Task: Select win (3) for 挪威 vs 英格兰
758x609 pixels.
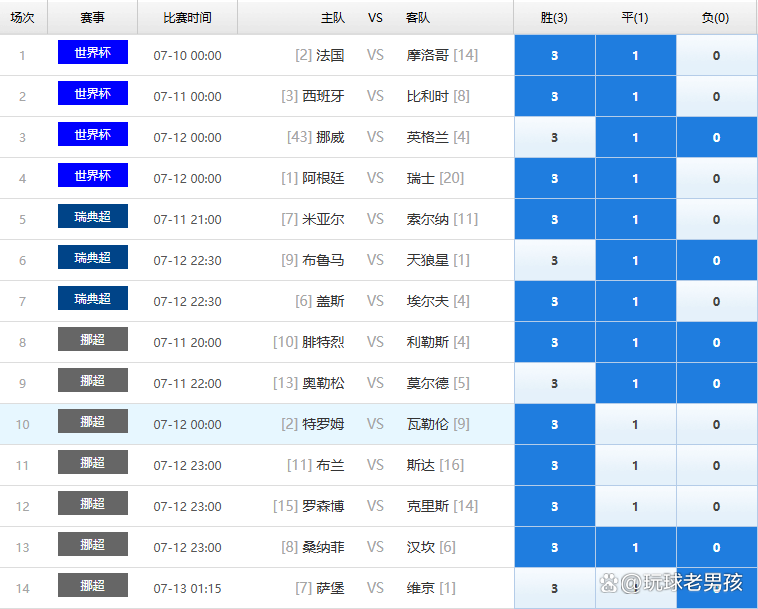Action: pyautogui.click(x=554, y=137)
